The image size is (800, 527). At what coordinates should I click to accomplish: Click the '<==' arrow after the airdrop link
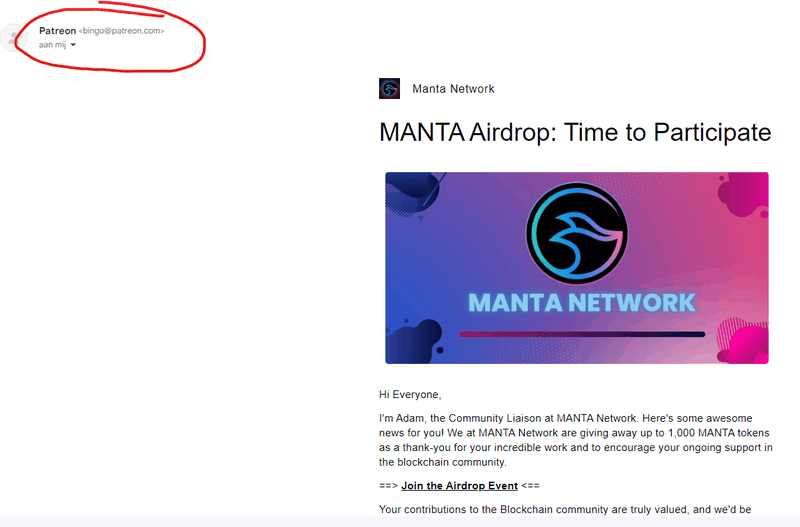click(531, 486)
